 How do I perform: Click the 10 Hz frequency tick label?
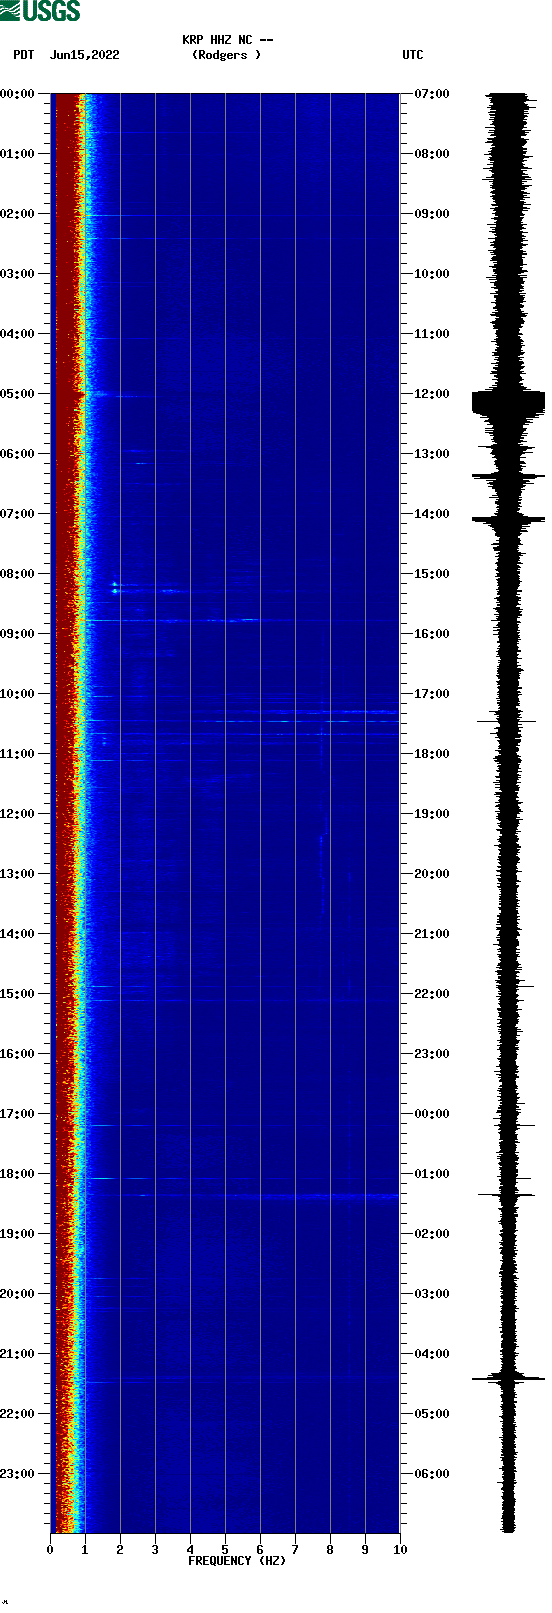click(400, 1550)
